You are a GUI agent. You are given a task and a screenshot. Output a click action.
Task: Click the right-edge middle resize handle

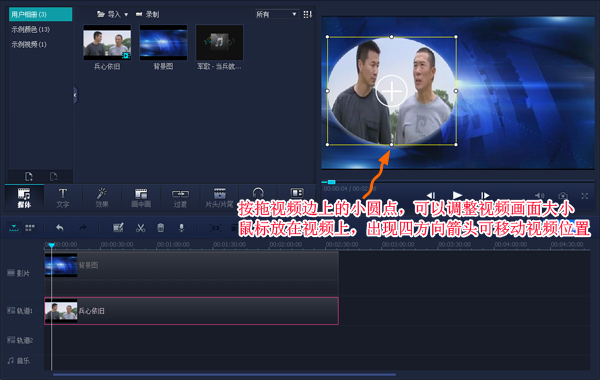click(456, 91)
